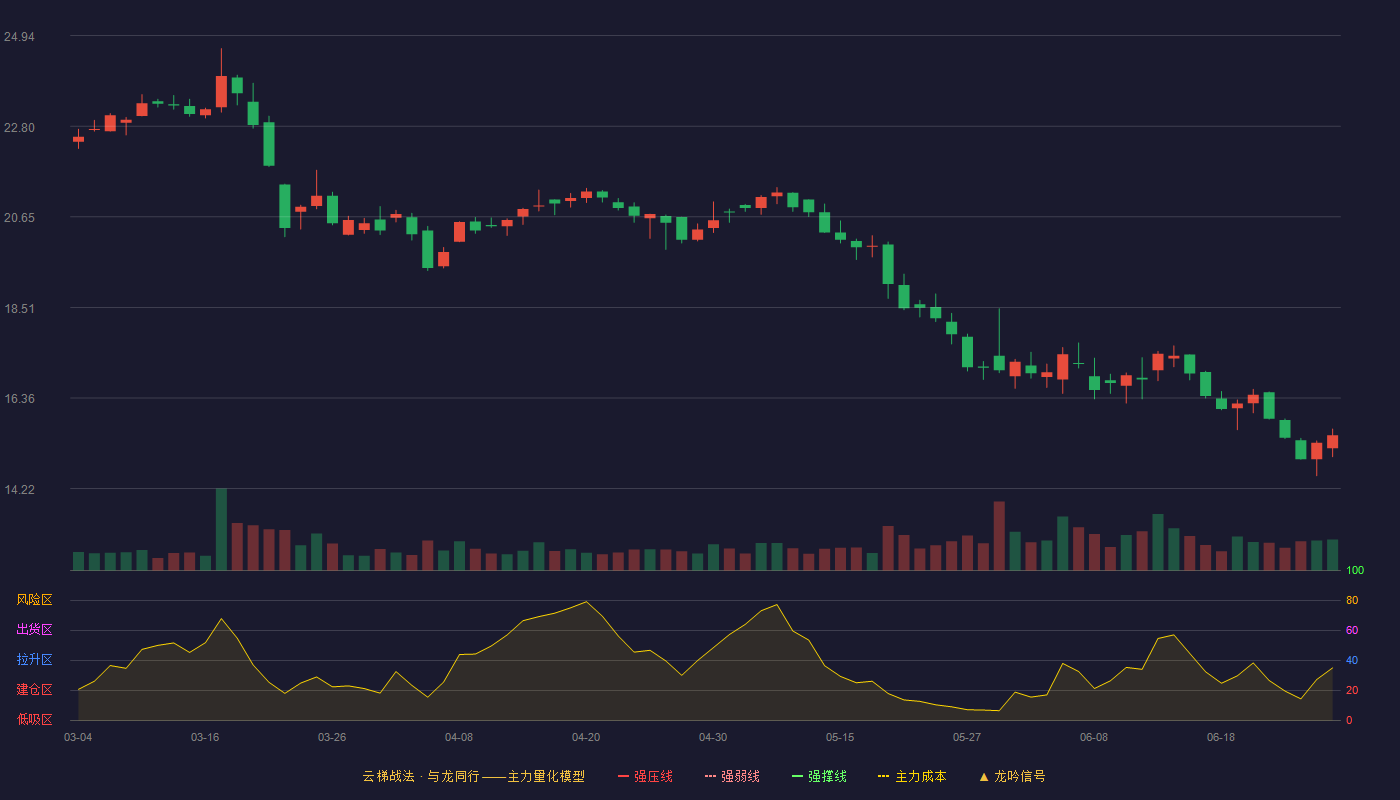The image size is (1400, 800).
Task: Click the green line icon beside 强撑线
Action: pyautogui.click(x=798, y=776)
